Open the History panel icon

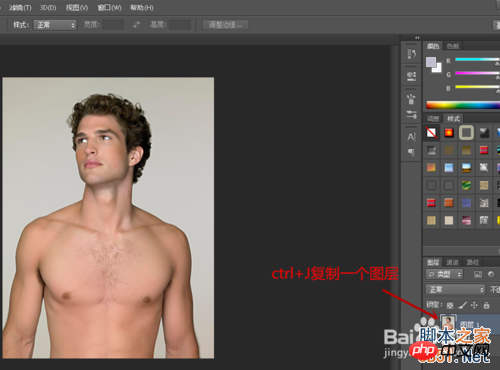pos(412,53)
